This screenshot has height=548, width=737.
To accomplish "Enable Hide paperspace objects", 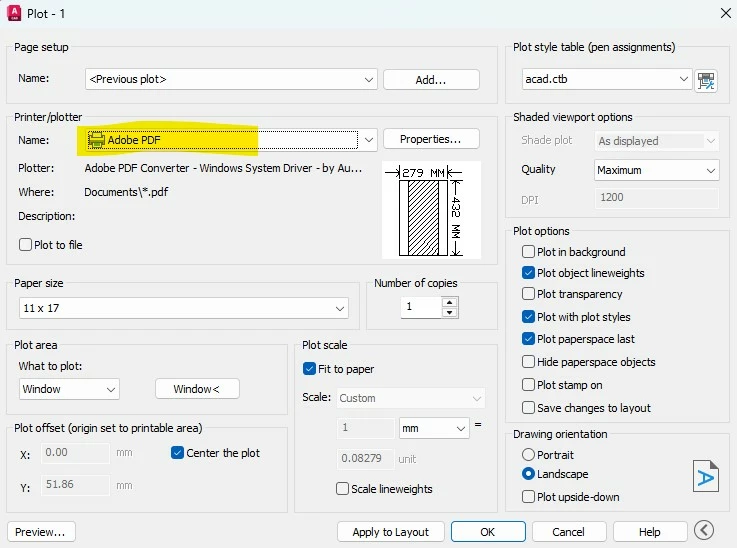I will (528, 362).
